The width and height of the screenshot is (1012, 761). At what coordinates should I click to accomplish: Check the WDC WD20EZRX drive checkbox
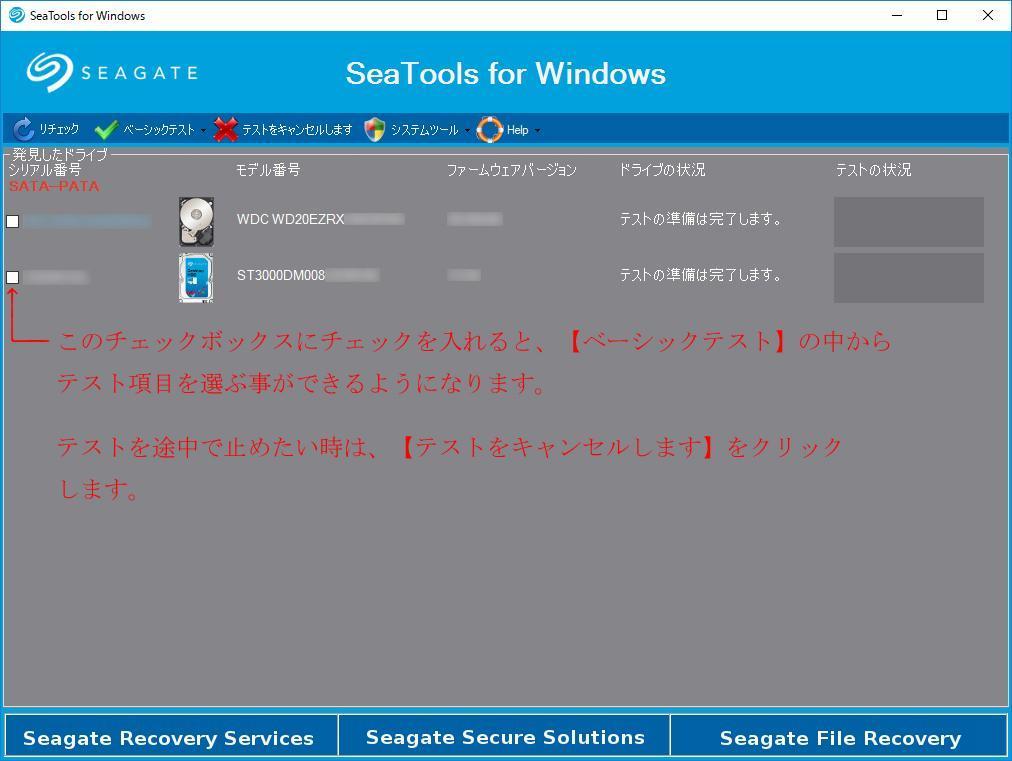click(x=12, y=221)
